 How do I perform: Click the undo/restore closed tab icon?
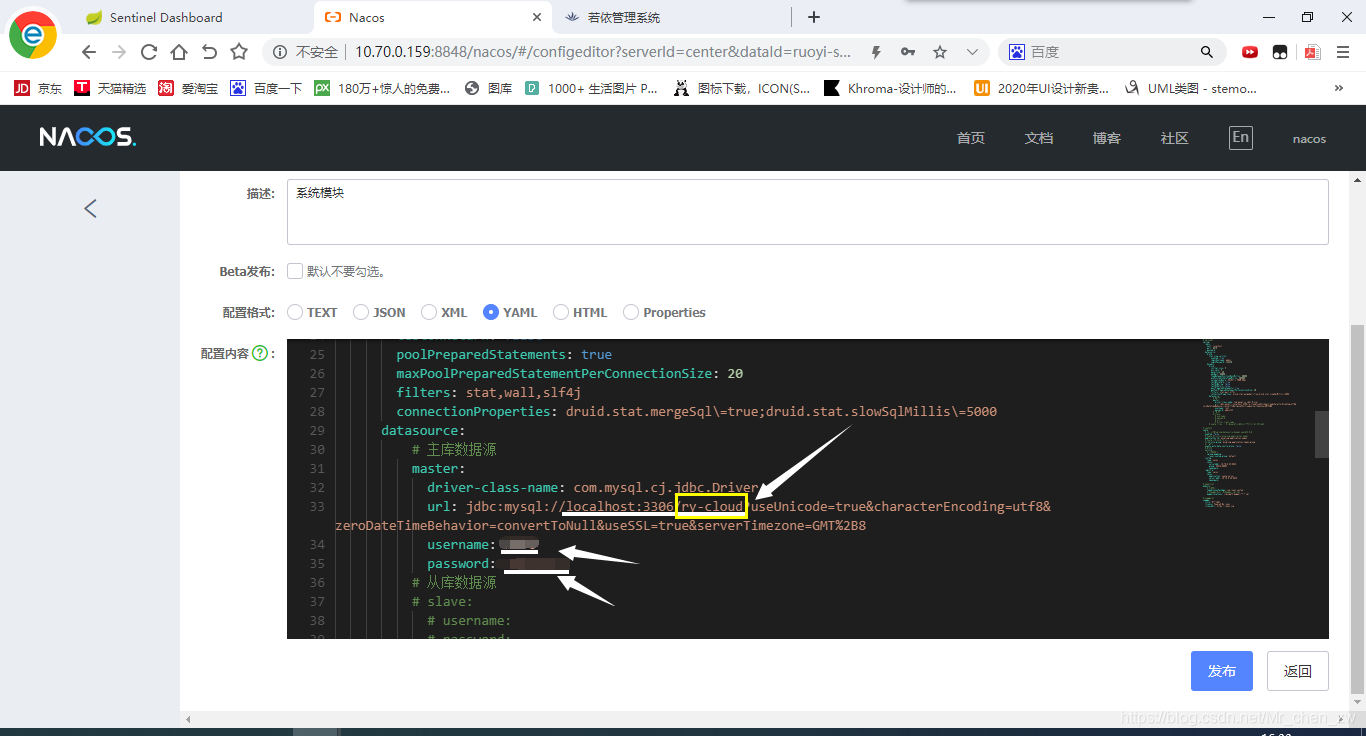(209, 52)
